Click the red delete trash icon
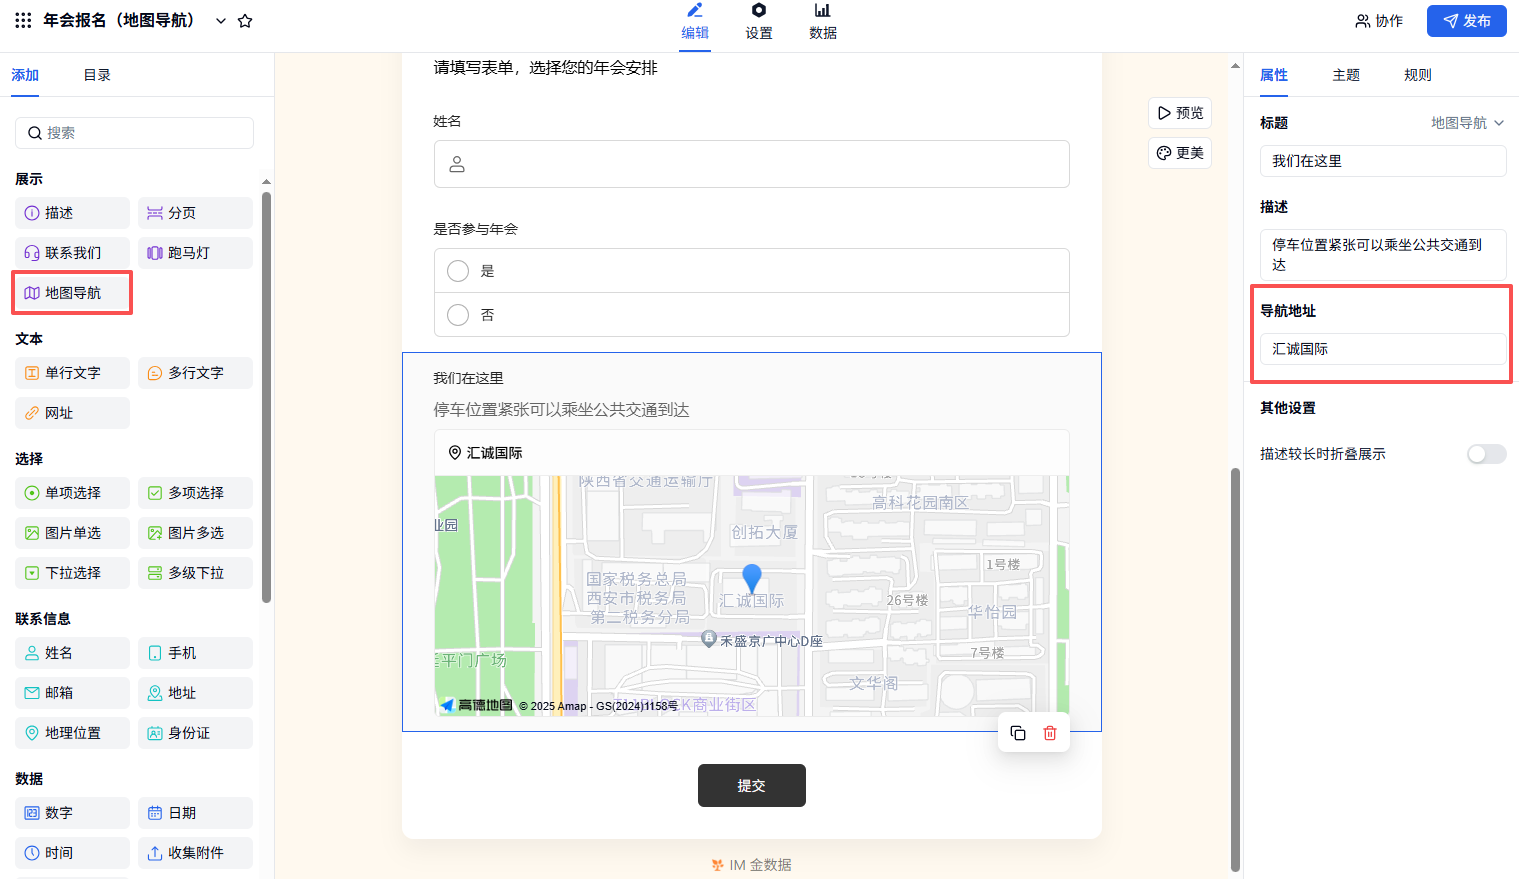The width and height of the screenshot is (1519, 879). tap(1050, 733)
